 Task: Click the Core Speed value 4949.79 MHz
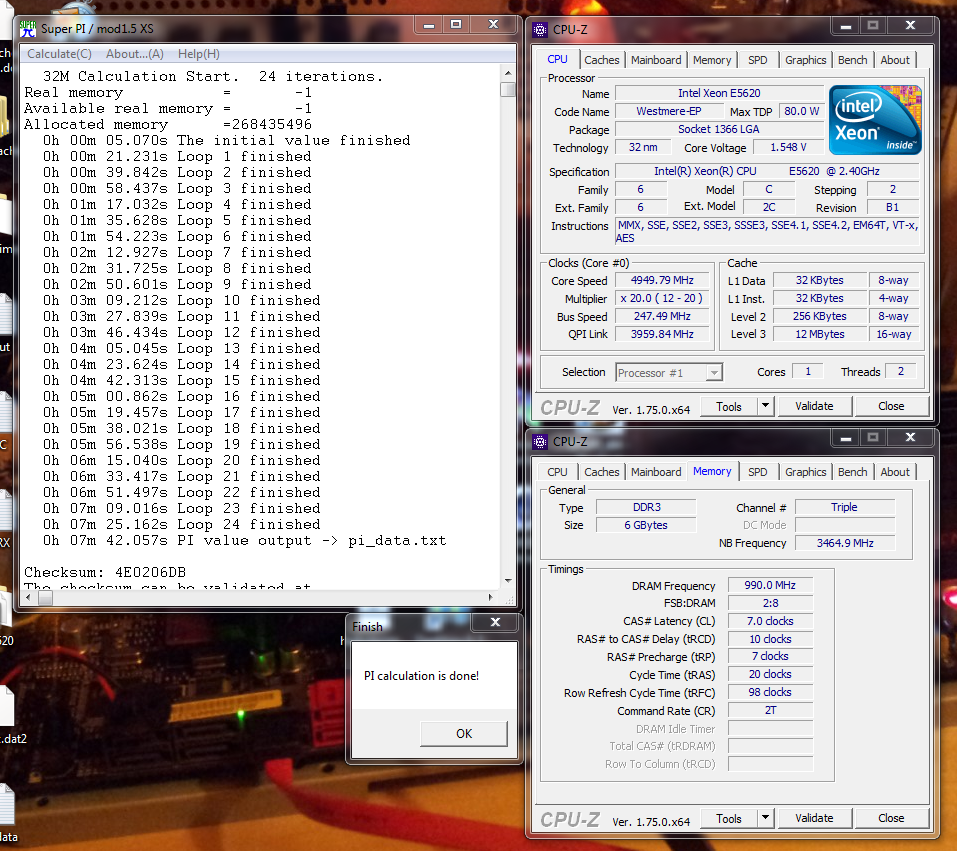point(662,280)
